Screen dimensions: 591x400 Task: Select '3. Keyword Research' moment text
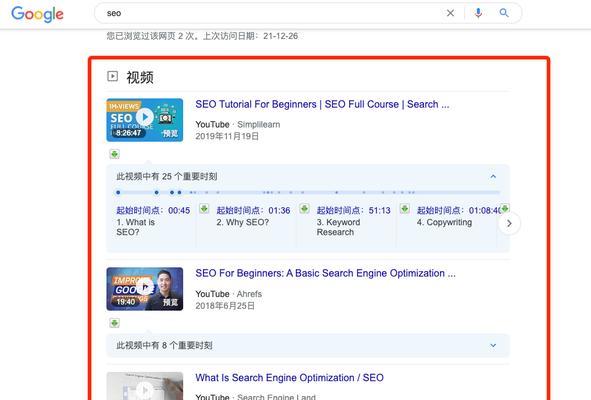click(x=338, y=227)
